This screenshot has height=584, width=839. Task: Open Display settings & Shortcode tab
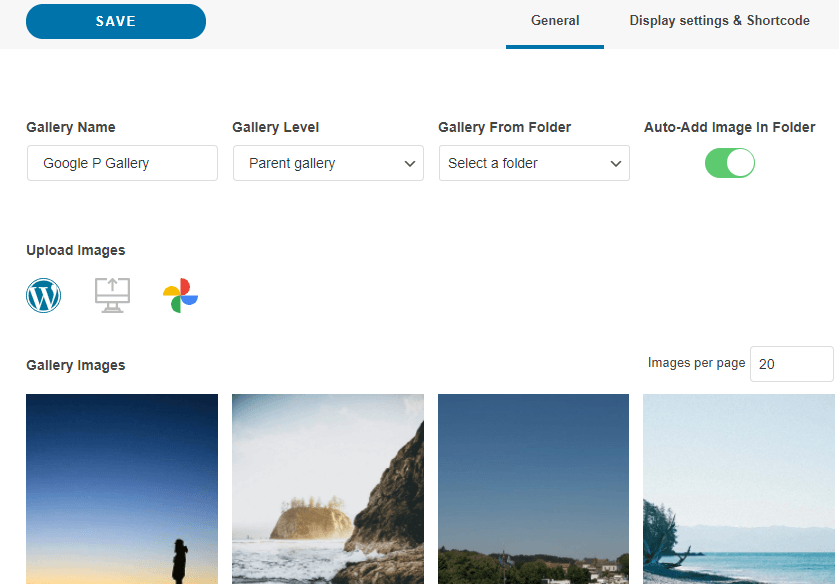point(719,21)
